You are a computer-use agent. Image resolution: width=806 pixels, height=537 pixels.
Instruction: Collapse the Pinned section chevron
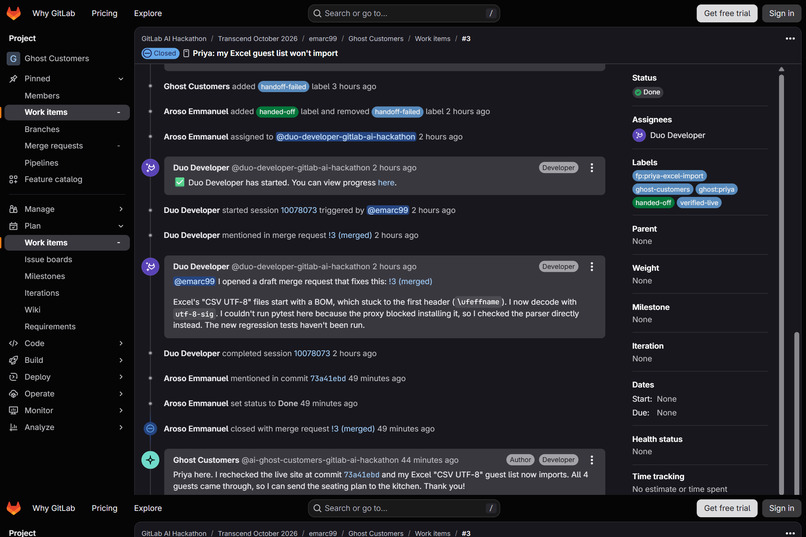tap(121, 79)
